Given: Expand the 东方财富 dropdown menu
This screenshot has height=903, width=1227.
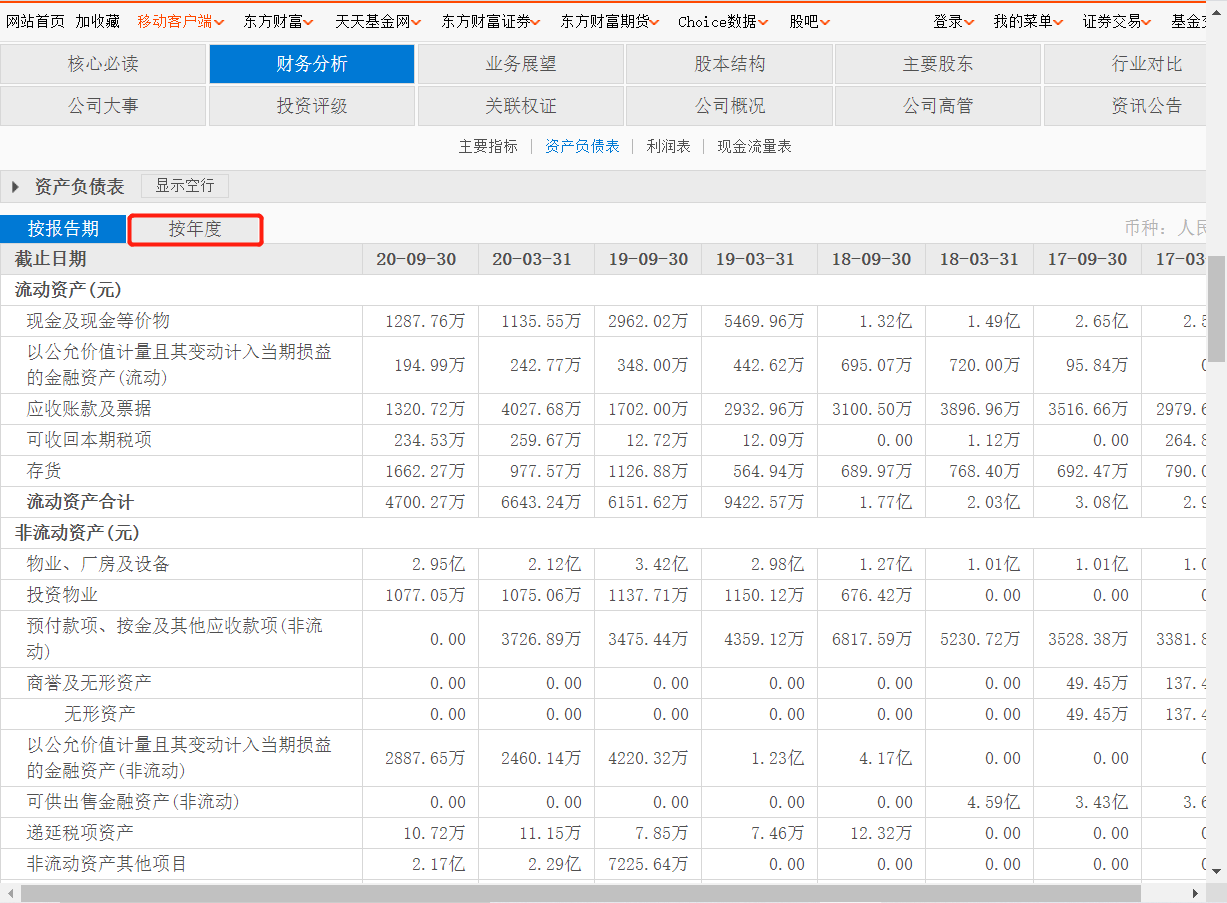Looking at the screenshot, I should (x=278, y=21).
